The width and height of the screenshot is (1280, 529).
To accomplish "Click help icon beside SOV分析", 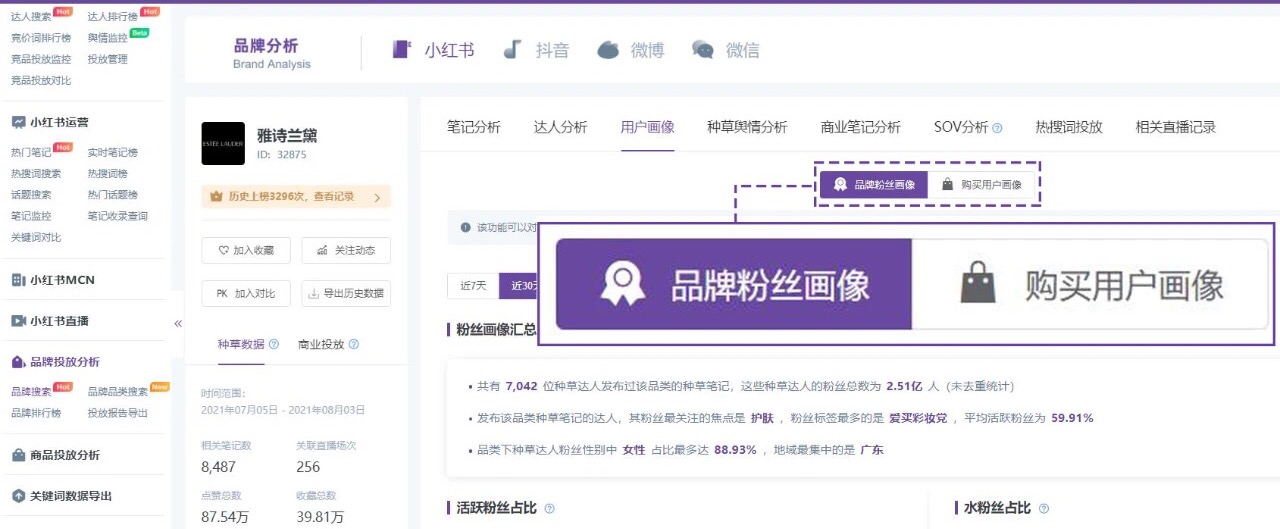I will point(997,128).
